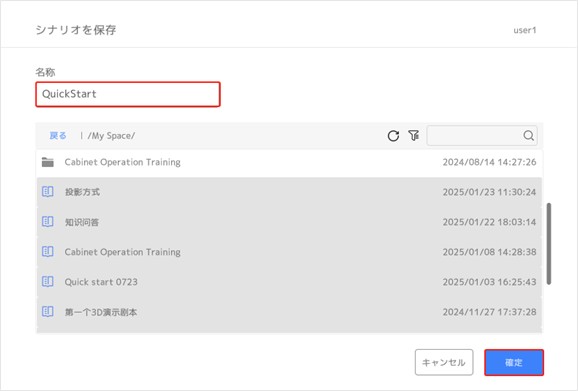Click scenario icon beside Quick start 0723
This screenshot has height=391, width=578.
coord(48,282)
